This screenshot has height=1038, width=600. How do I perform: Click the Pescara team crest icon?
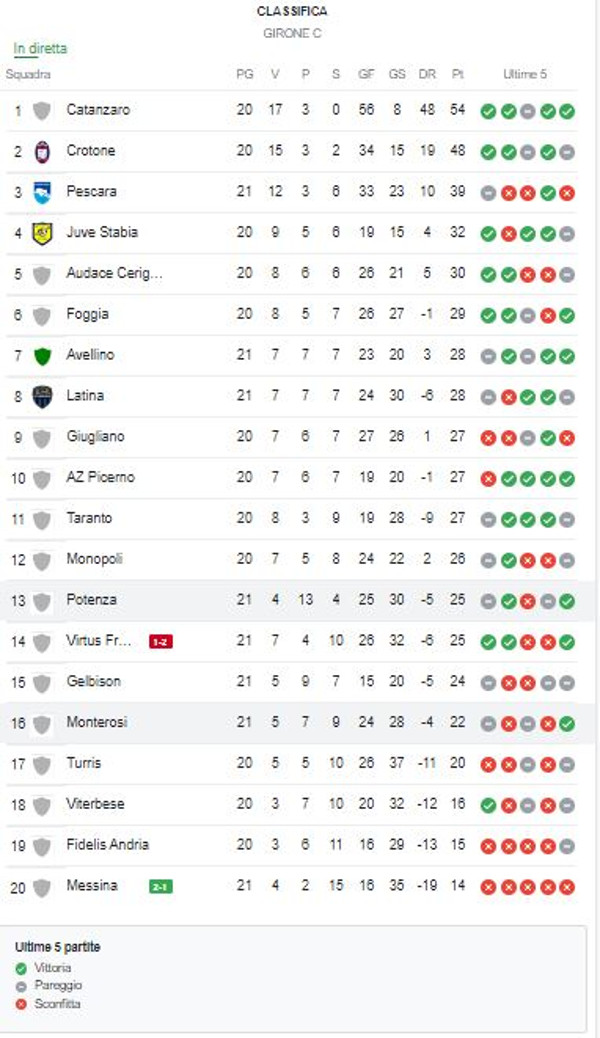[x=41, y=192]
